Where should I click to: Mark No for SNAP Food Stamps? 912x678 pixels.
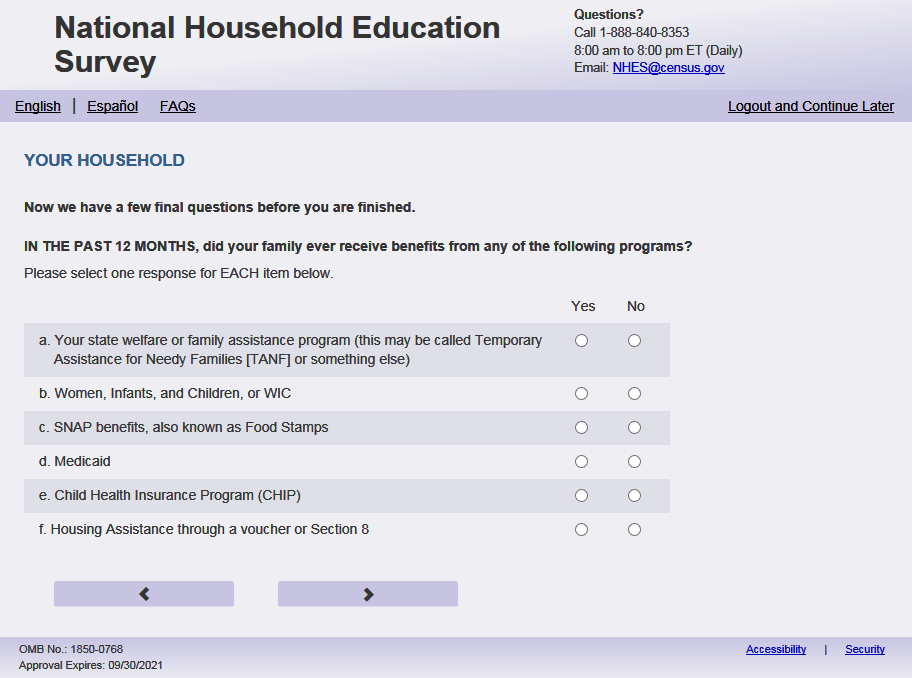(x=634, y=428)
